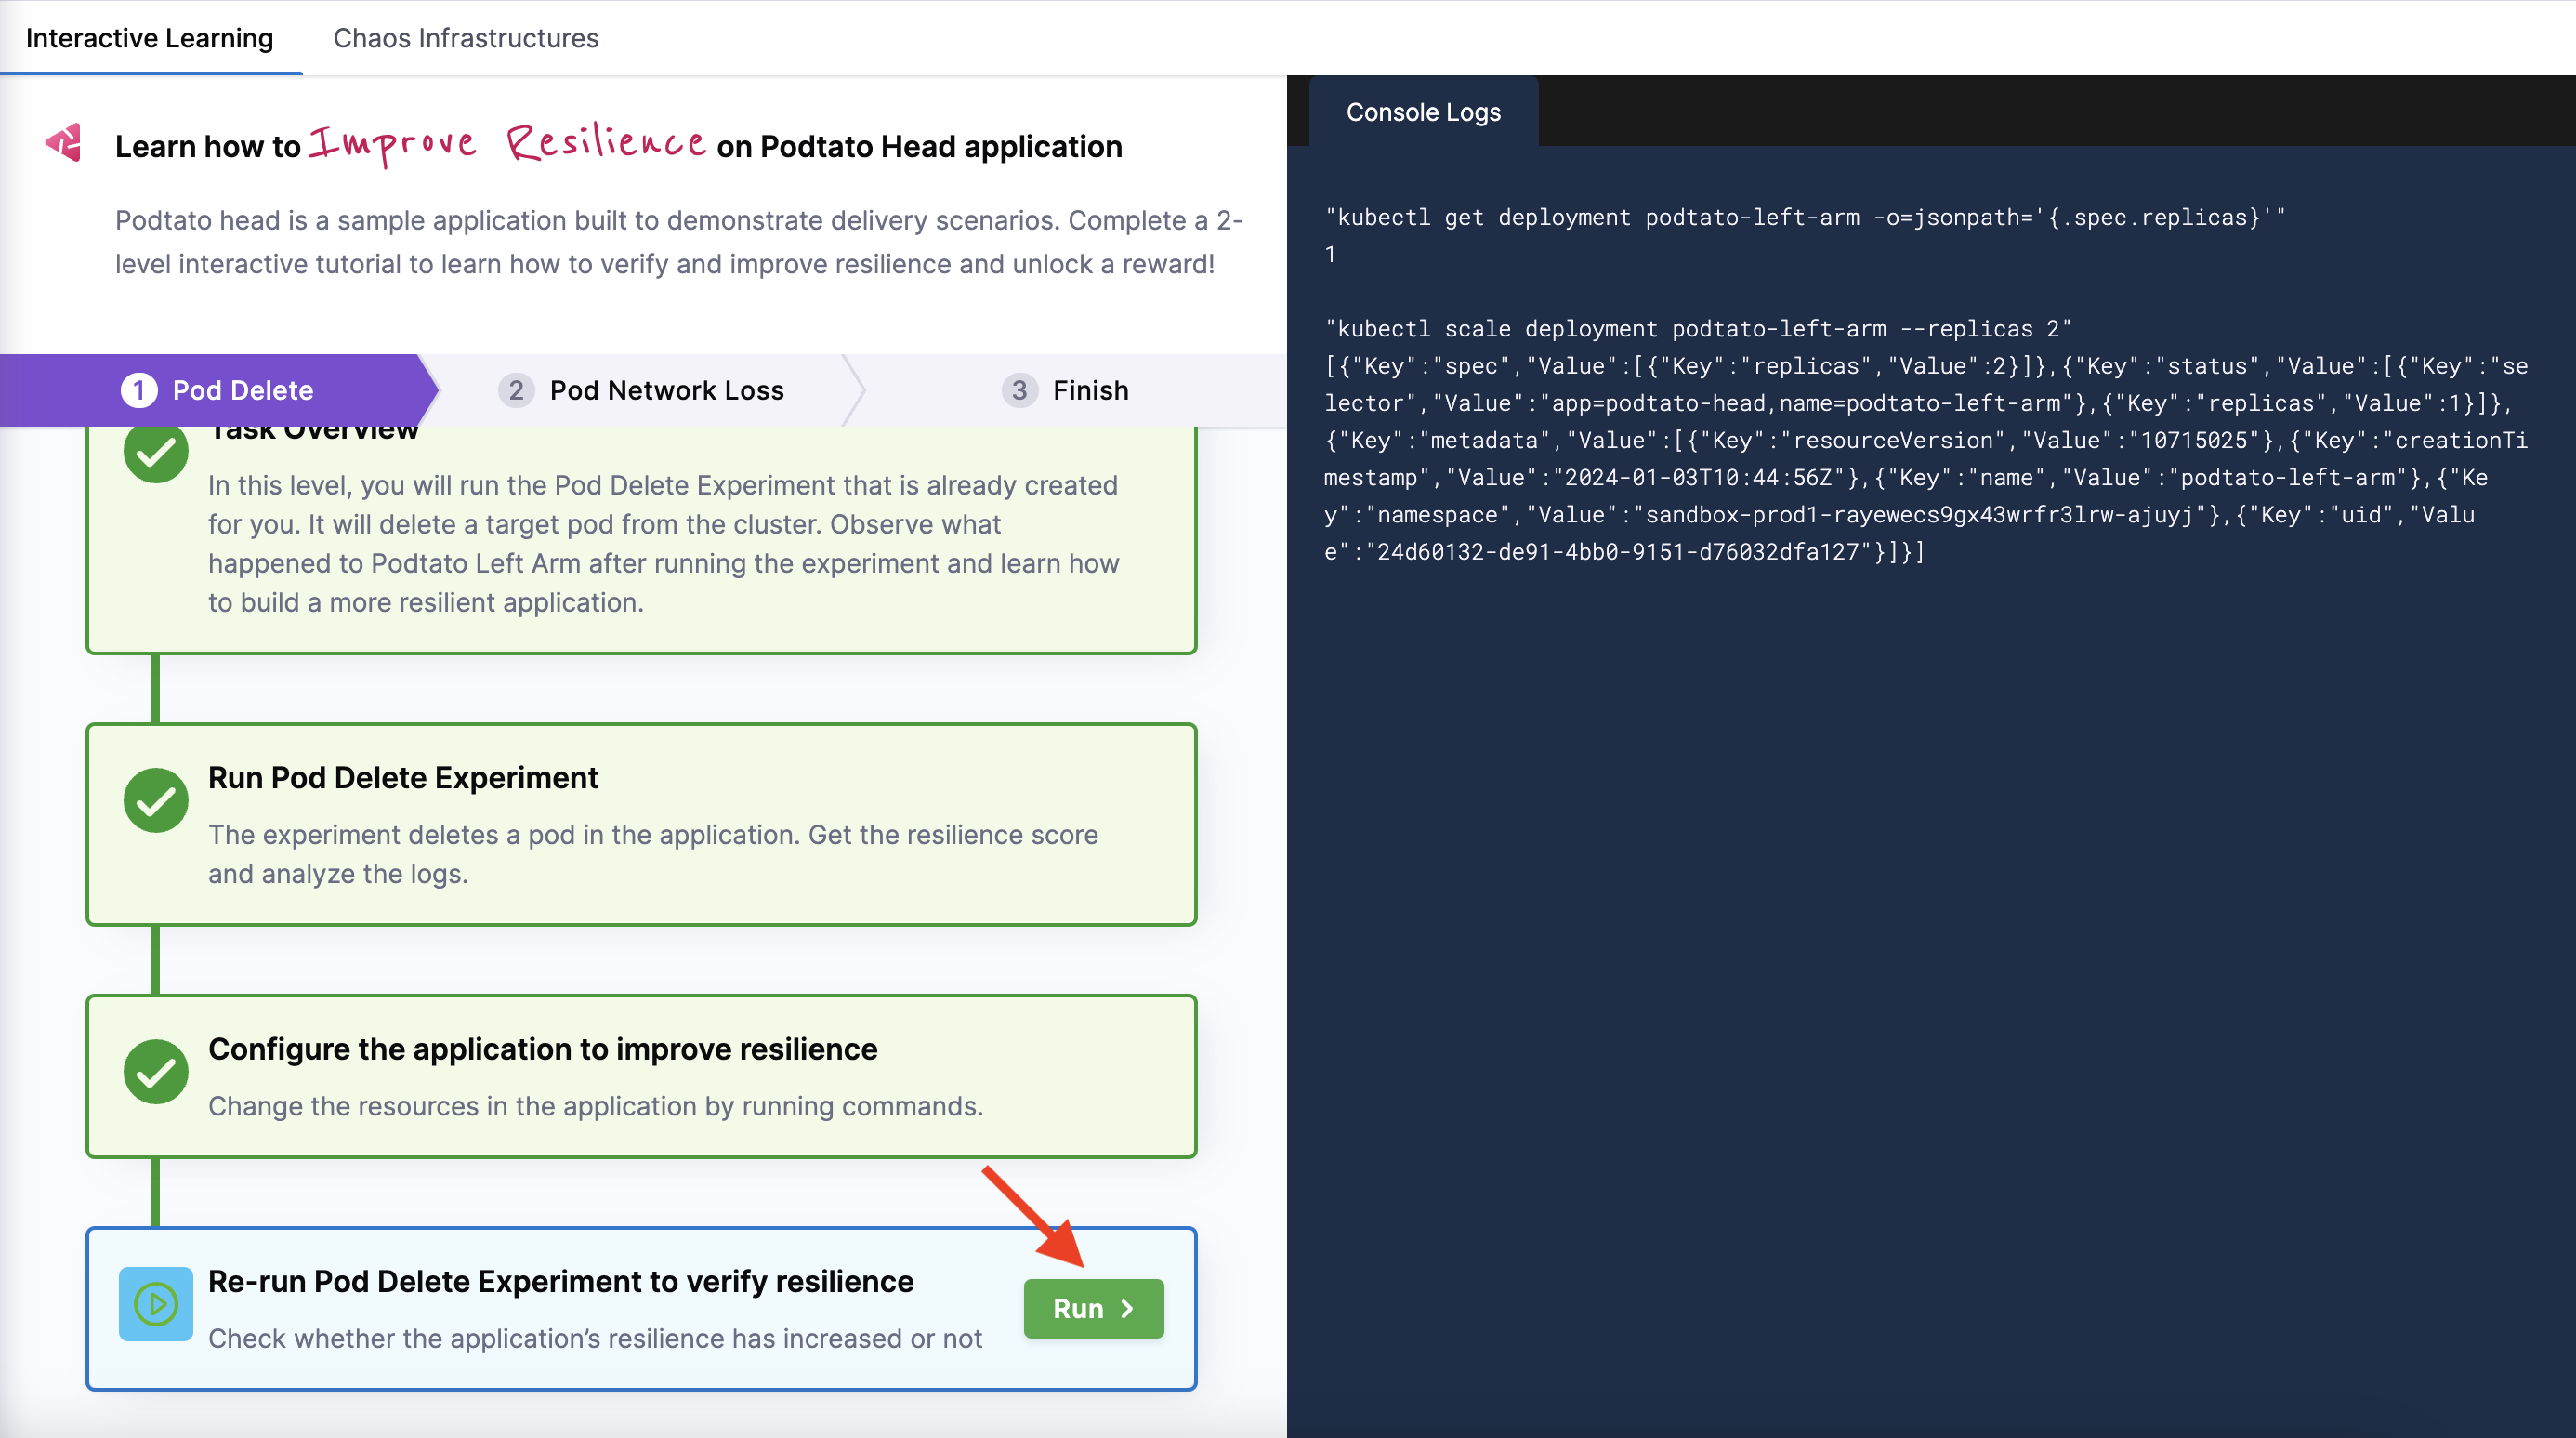The image size is (2576, 1438).
Task: Click the green checkmark beside Task Overview
Action: 155,453
